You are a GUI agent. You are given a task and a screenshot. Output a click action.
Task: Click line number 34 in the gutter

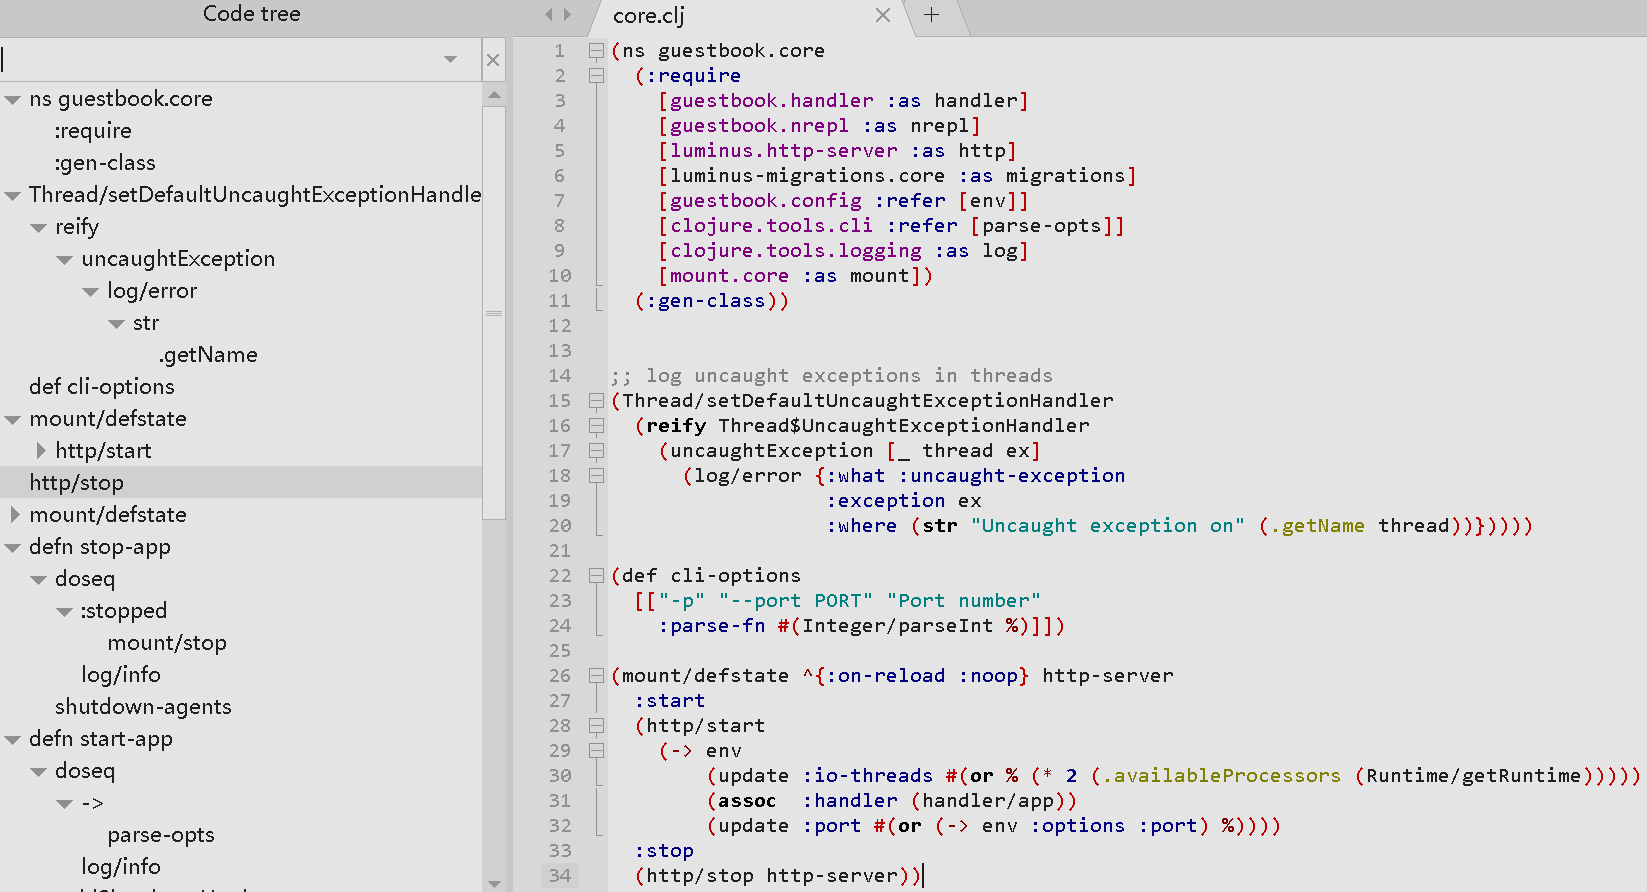click(560, 876)
